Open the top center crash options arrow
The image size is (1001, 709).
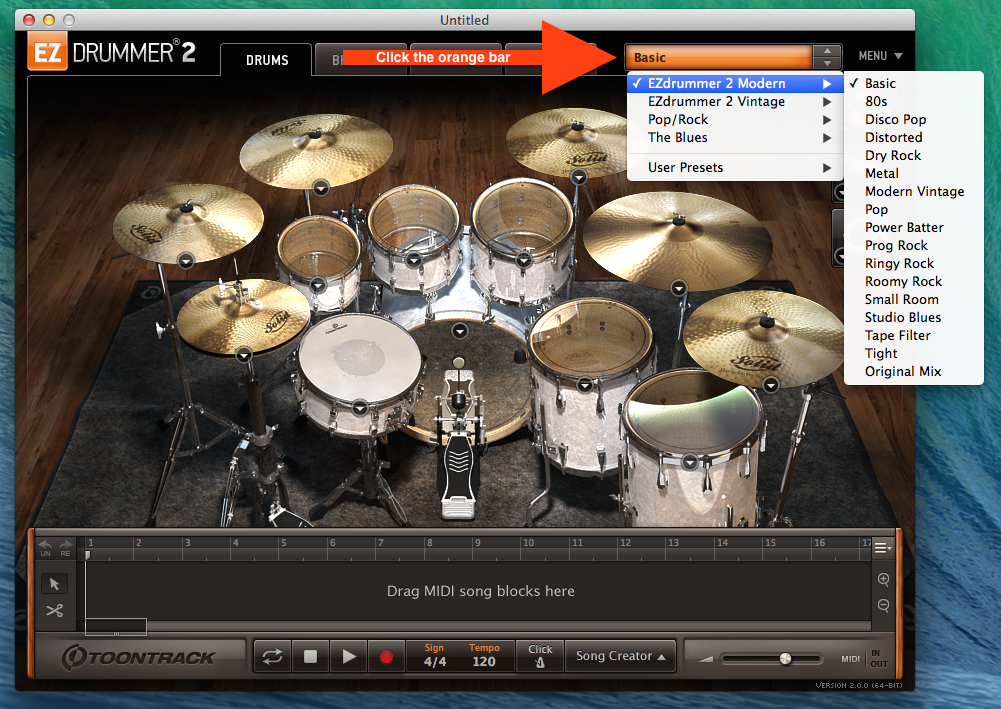pos(321,188)
